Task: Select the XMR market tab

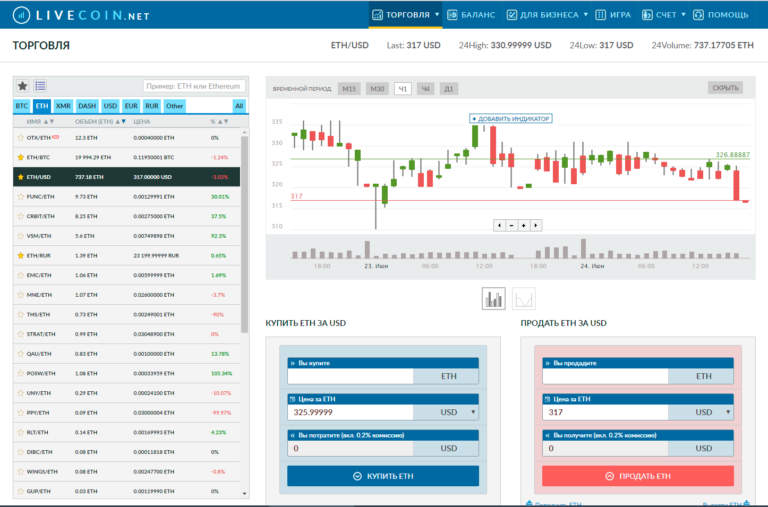Action: pyautogui.click(x=63, y=106)
